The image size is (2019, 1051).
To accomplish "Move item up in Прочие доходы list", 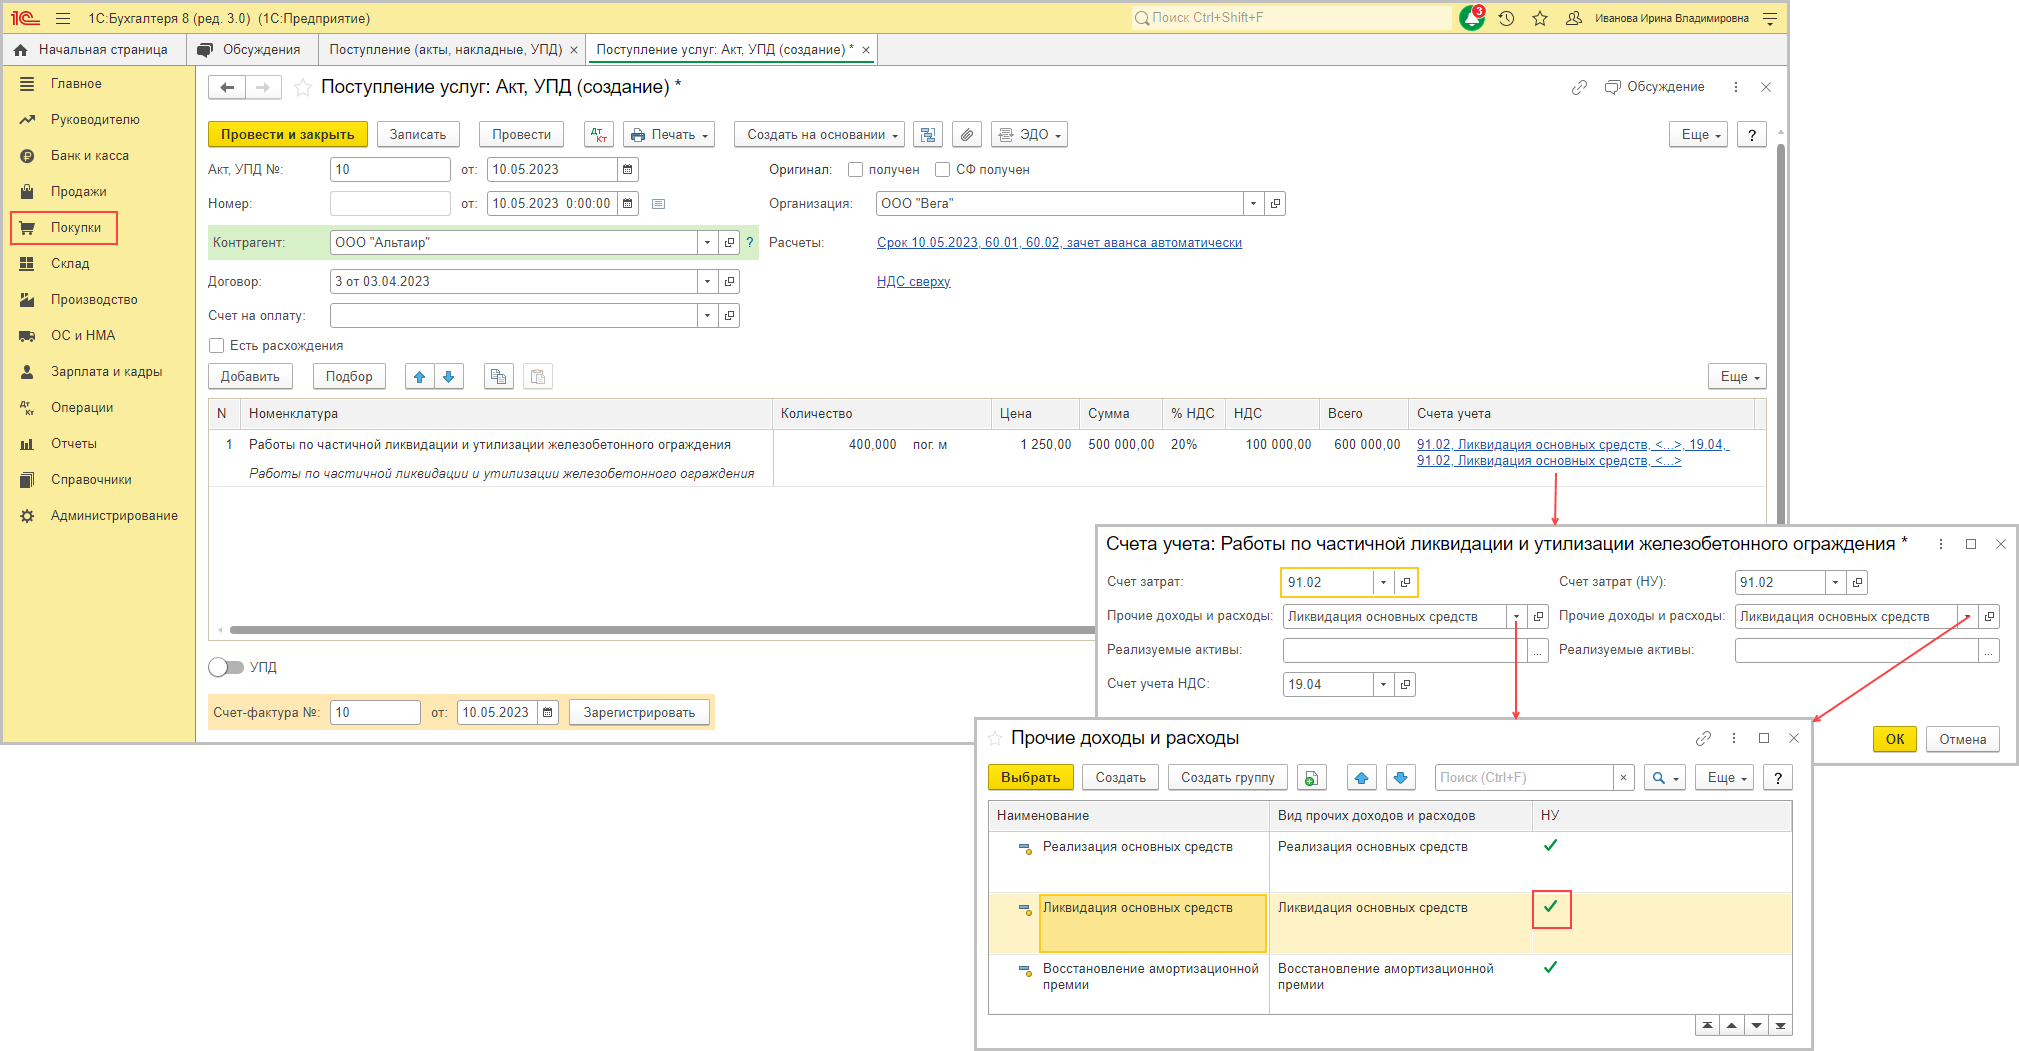I will (x=1362, y=778).
